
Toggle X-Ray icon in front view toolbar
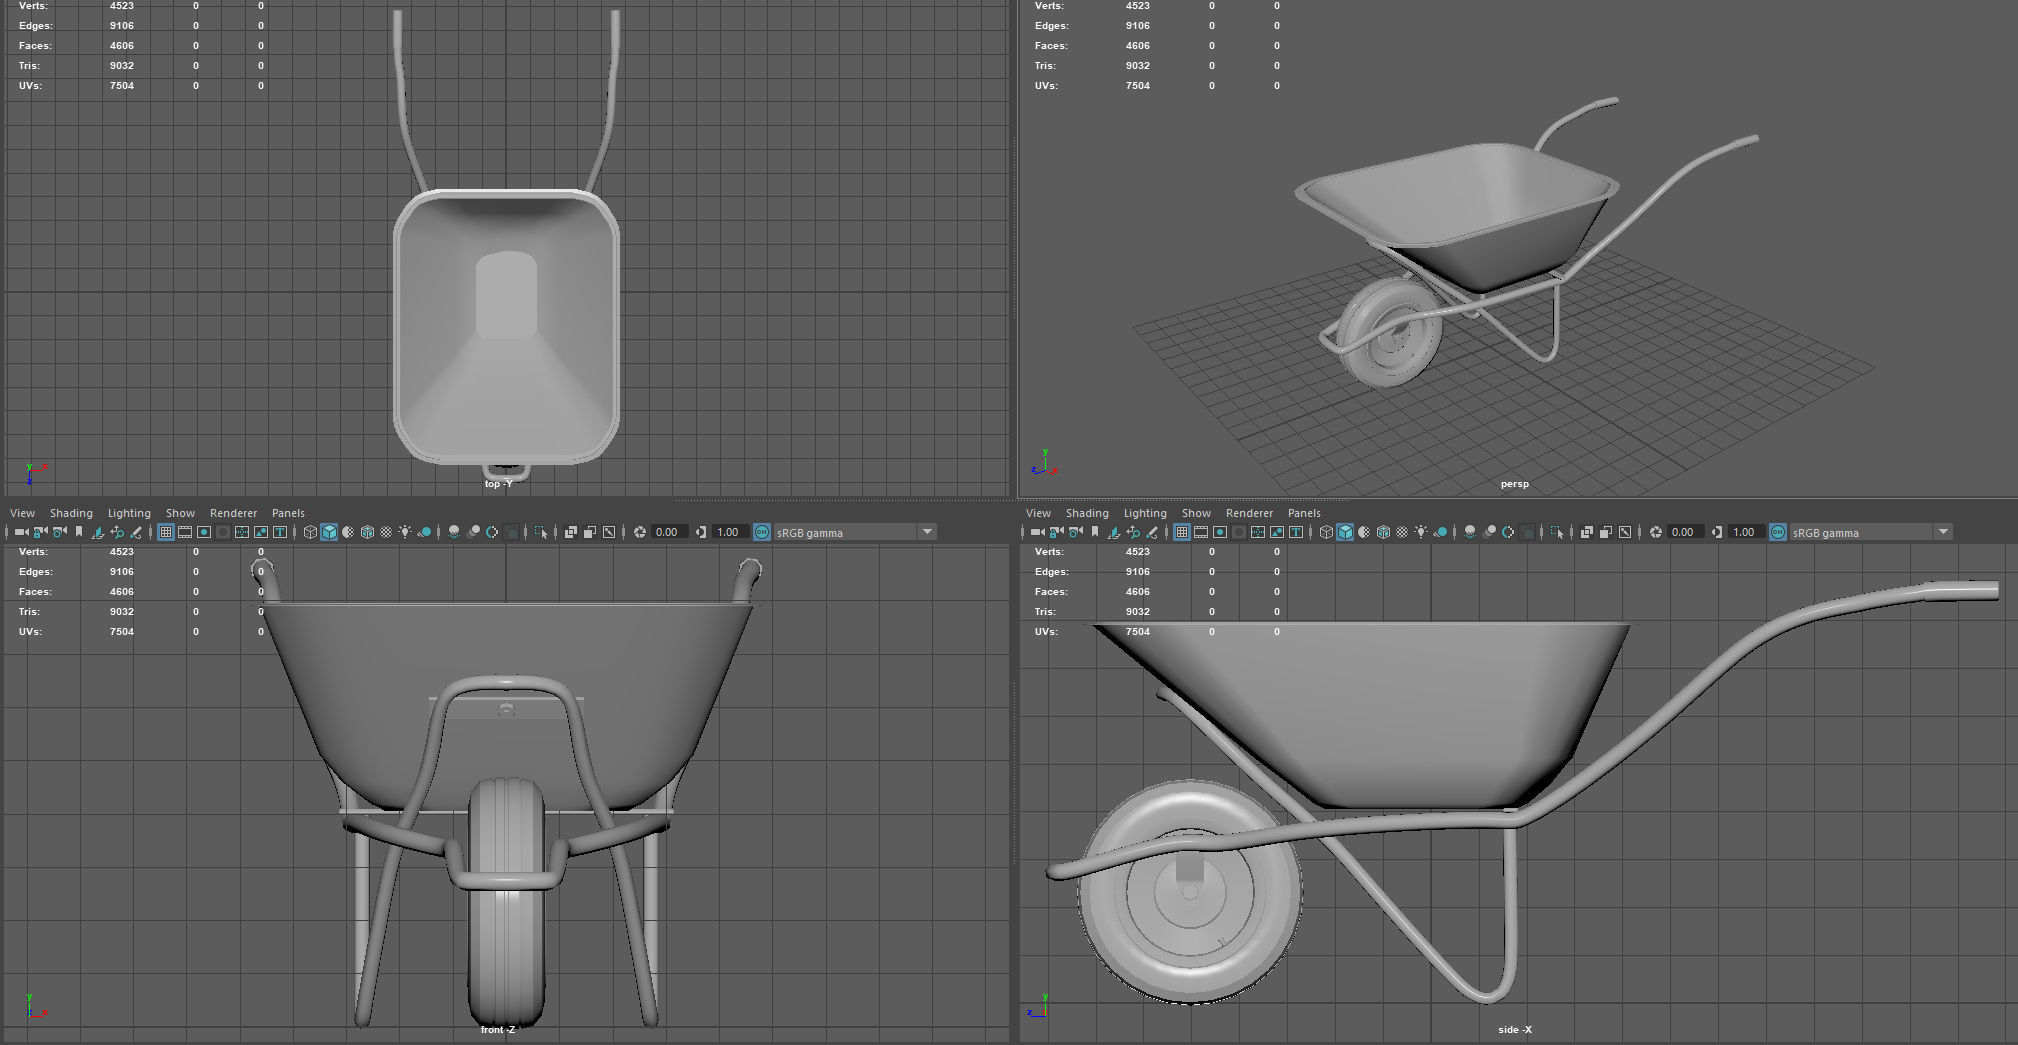[571, 532]
